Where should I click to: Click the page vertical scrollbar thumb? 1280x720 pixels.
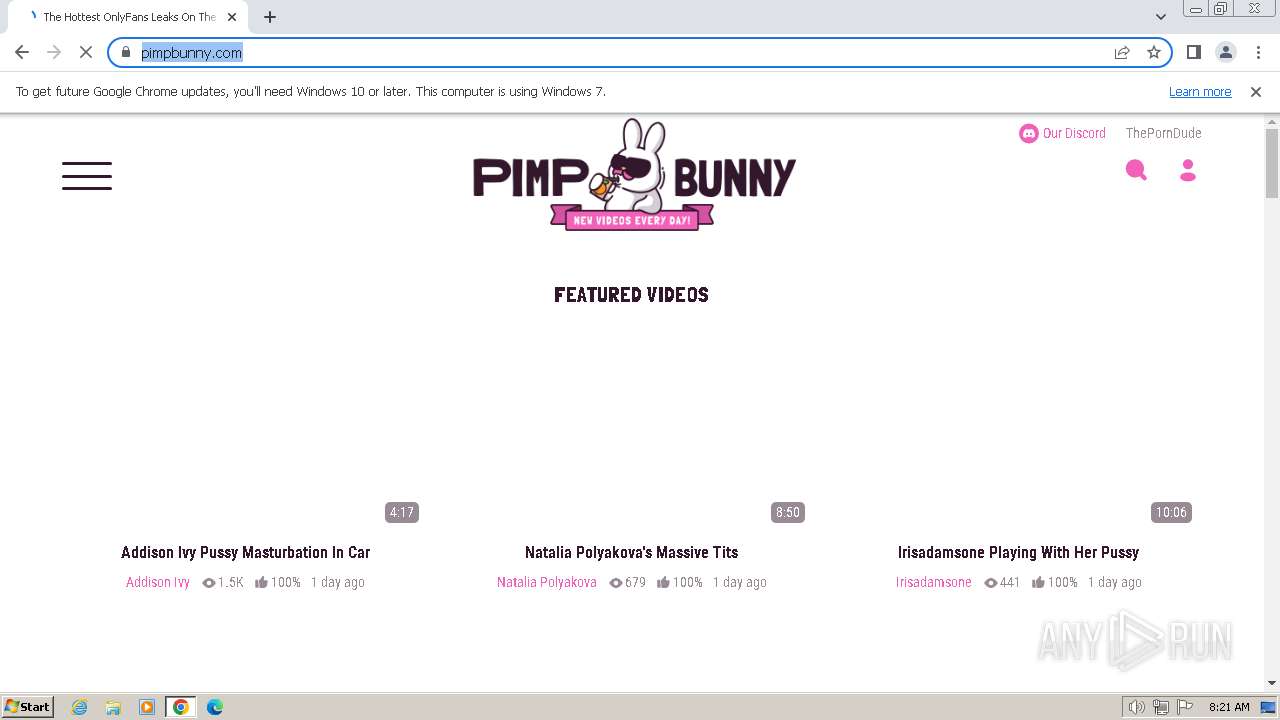[x=1272, y=164]
